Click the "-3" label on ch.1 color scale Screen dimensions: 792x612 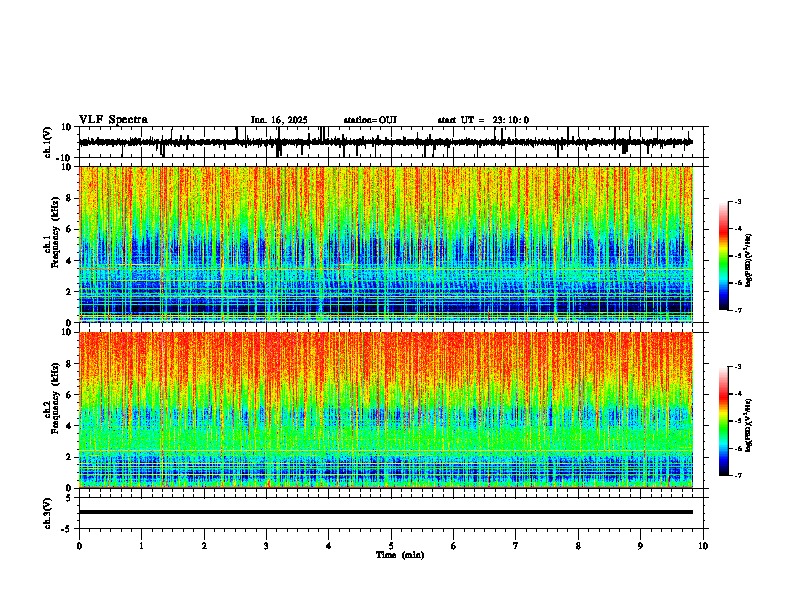(x=737, y=201)
